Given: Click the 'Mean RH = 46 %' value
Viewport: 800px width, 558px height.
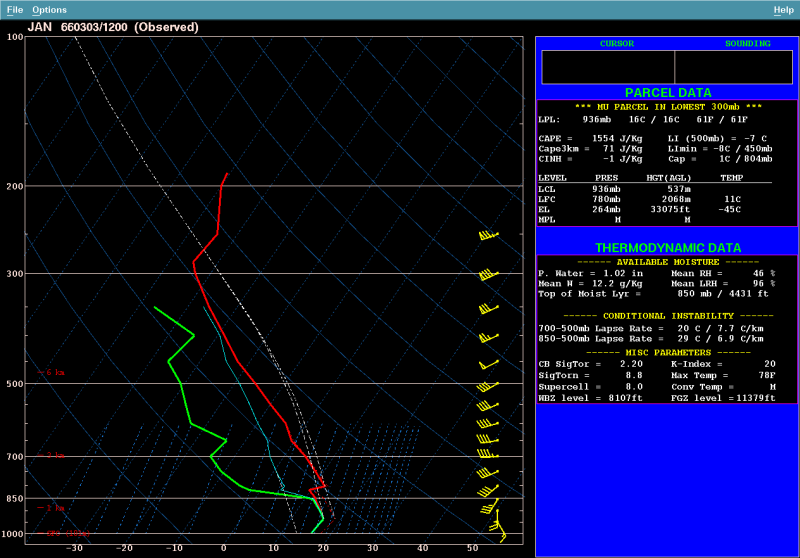Looking at the screenshot, I should coord(723,273).
